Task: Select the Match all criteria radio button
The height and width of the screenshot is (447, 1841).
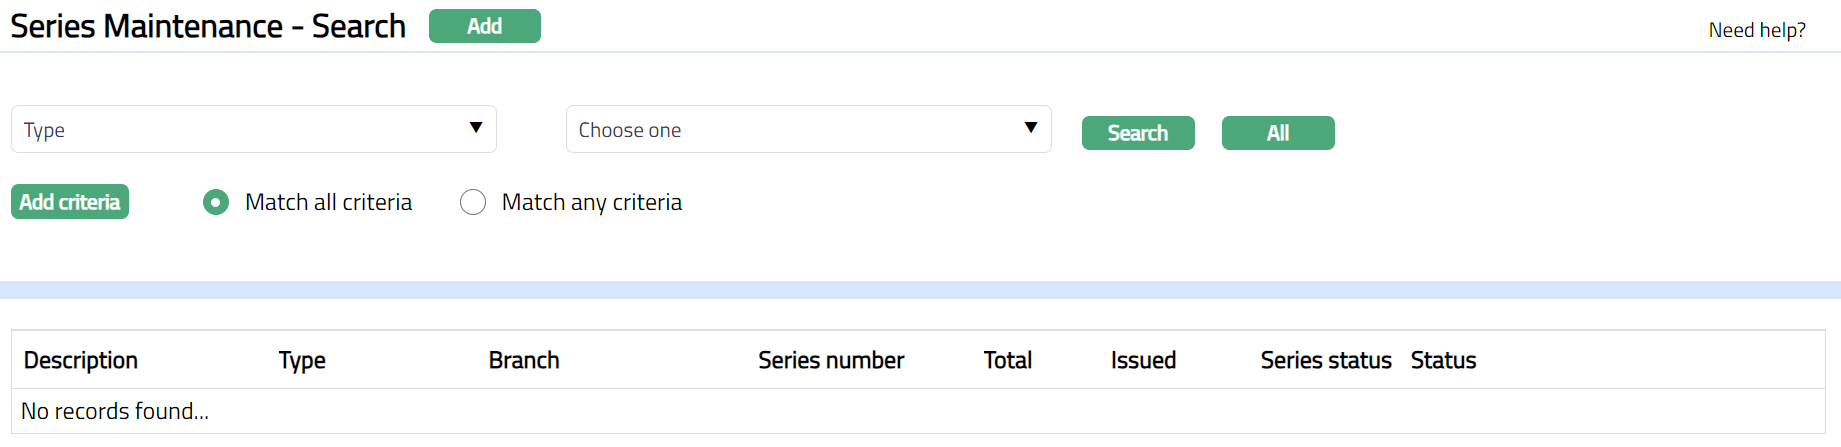Action: point(216,202)
